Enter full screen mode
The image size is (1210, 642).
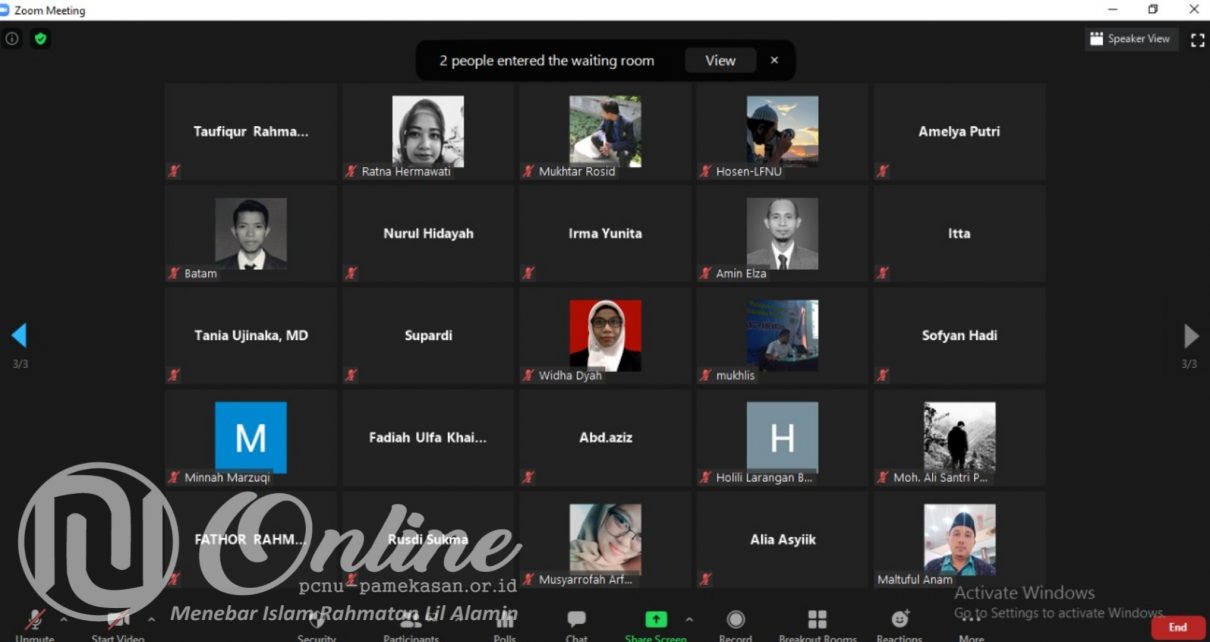click(x=1197, y=40)
